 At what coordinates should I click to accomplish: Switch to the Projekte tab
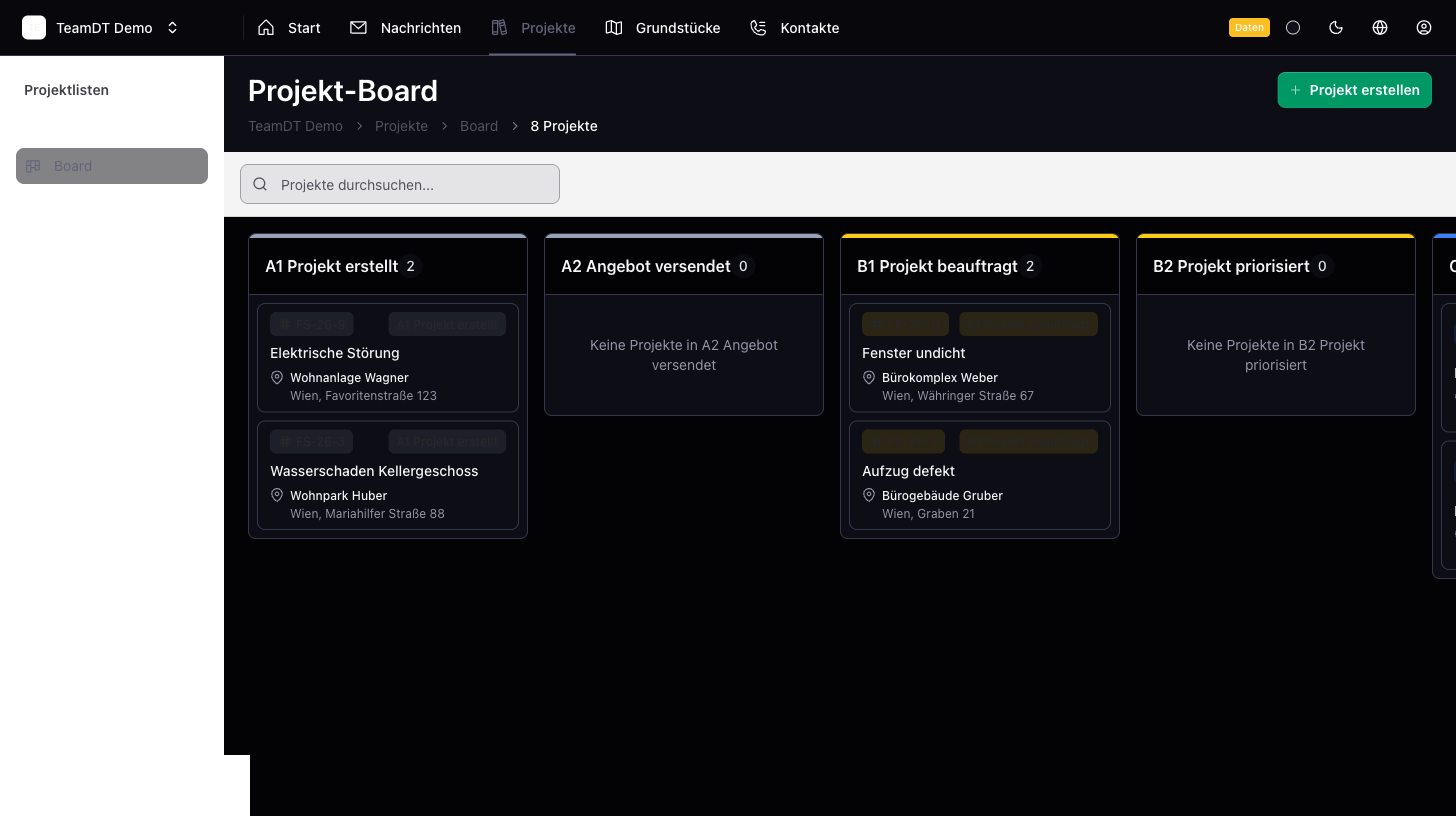533,27
